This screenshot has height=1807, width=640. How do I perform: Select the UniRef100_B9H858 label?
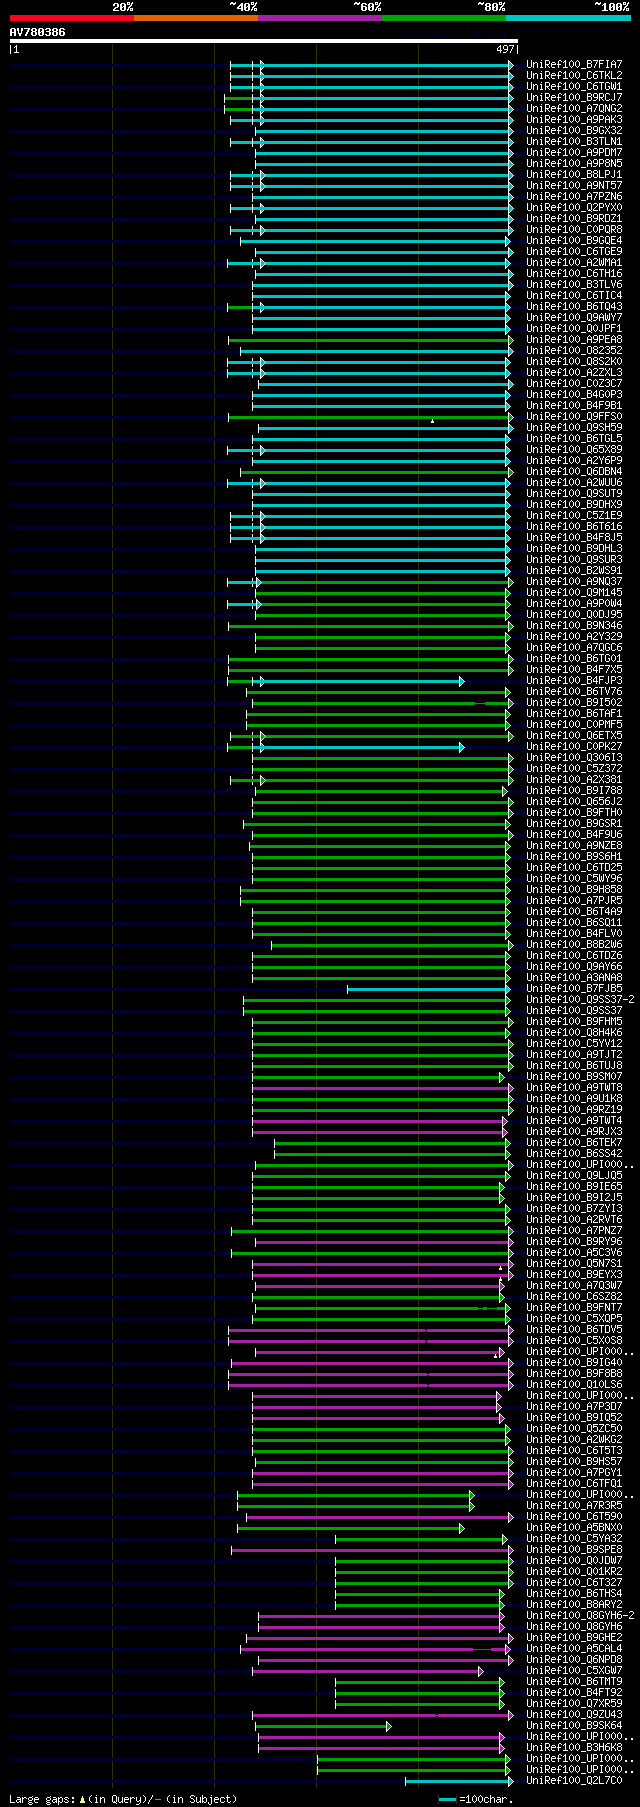tap(574, 890)
